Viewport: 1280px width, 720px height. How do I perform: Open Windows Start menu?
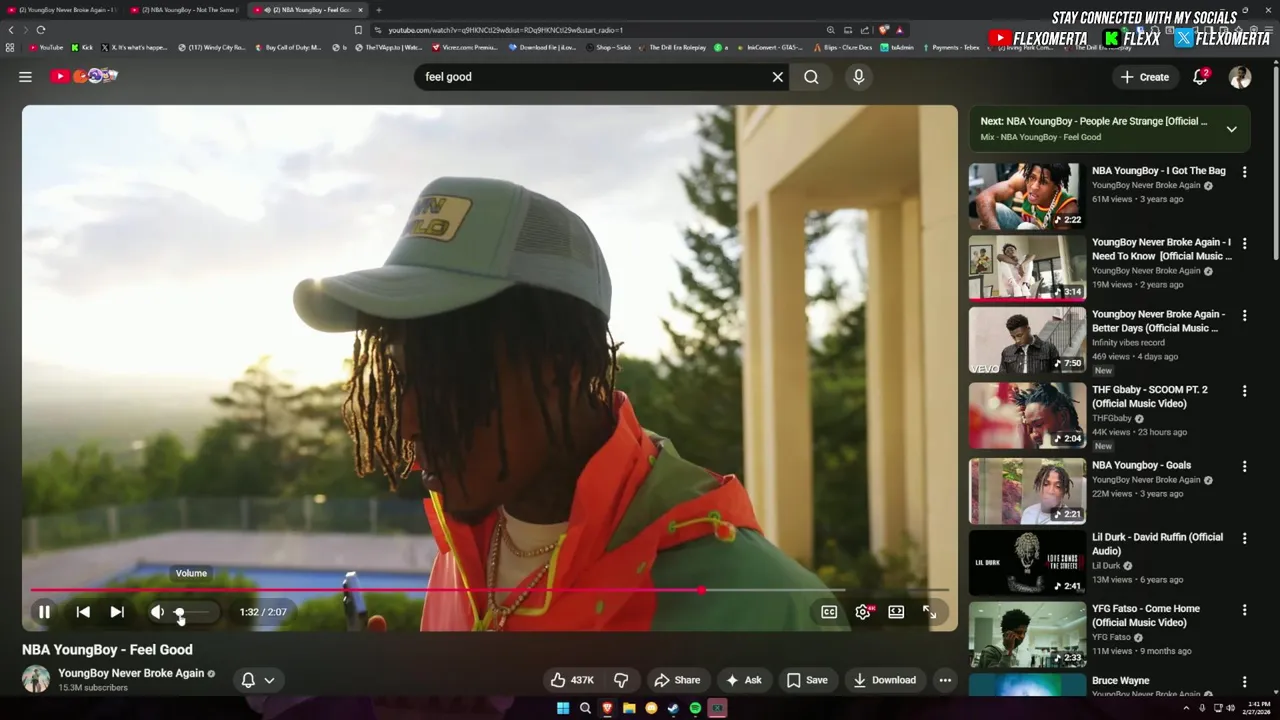[563, 708]
